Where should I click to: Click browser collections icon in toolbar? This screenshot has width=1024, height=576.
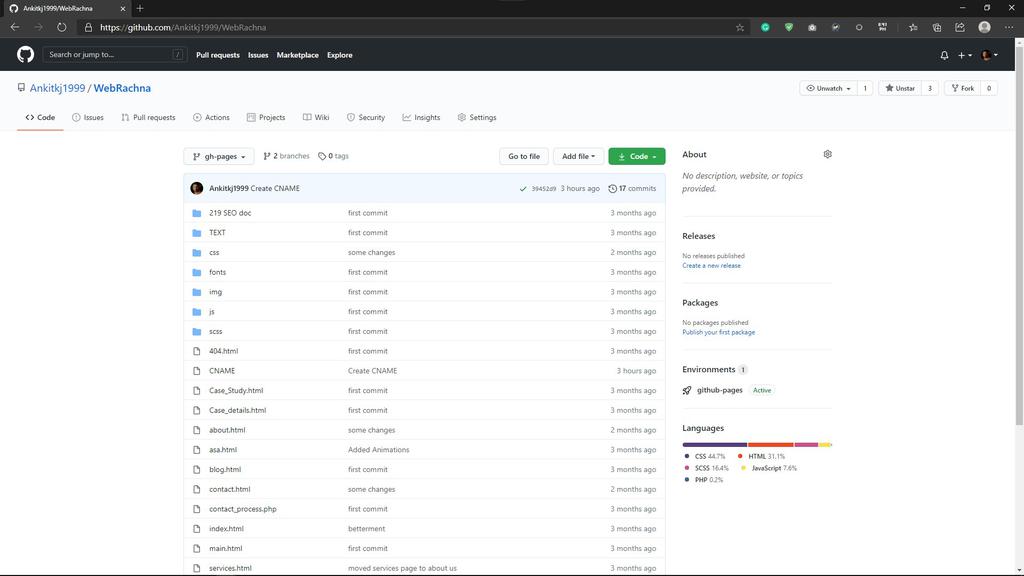click(x=936, y=27)
